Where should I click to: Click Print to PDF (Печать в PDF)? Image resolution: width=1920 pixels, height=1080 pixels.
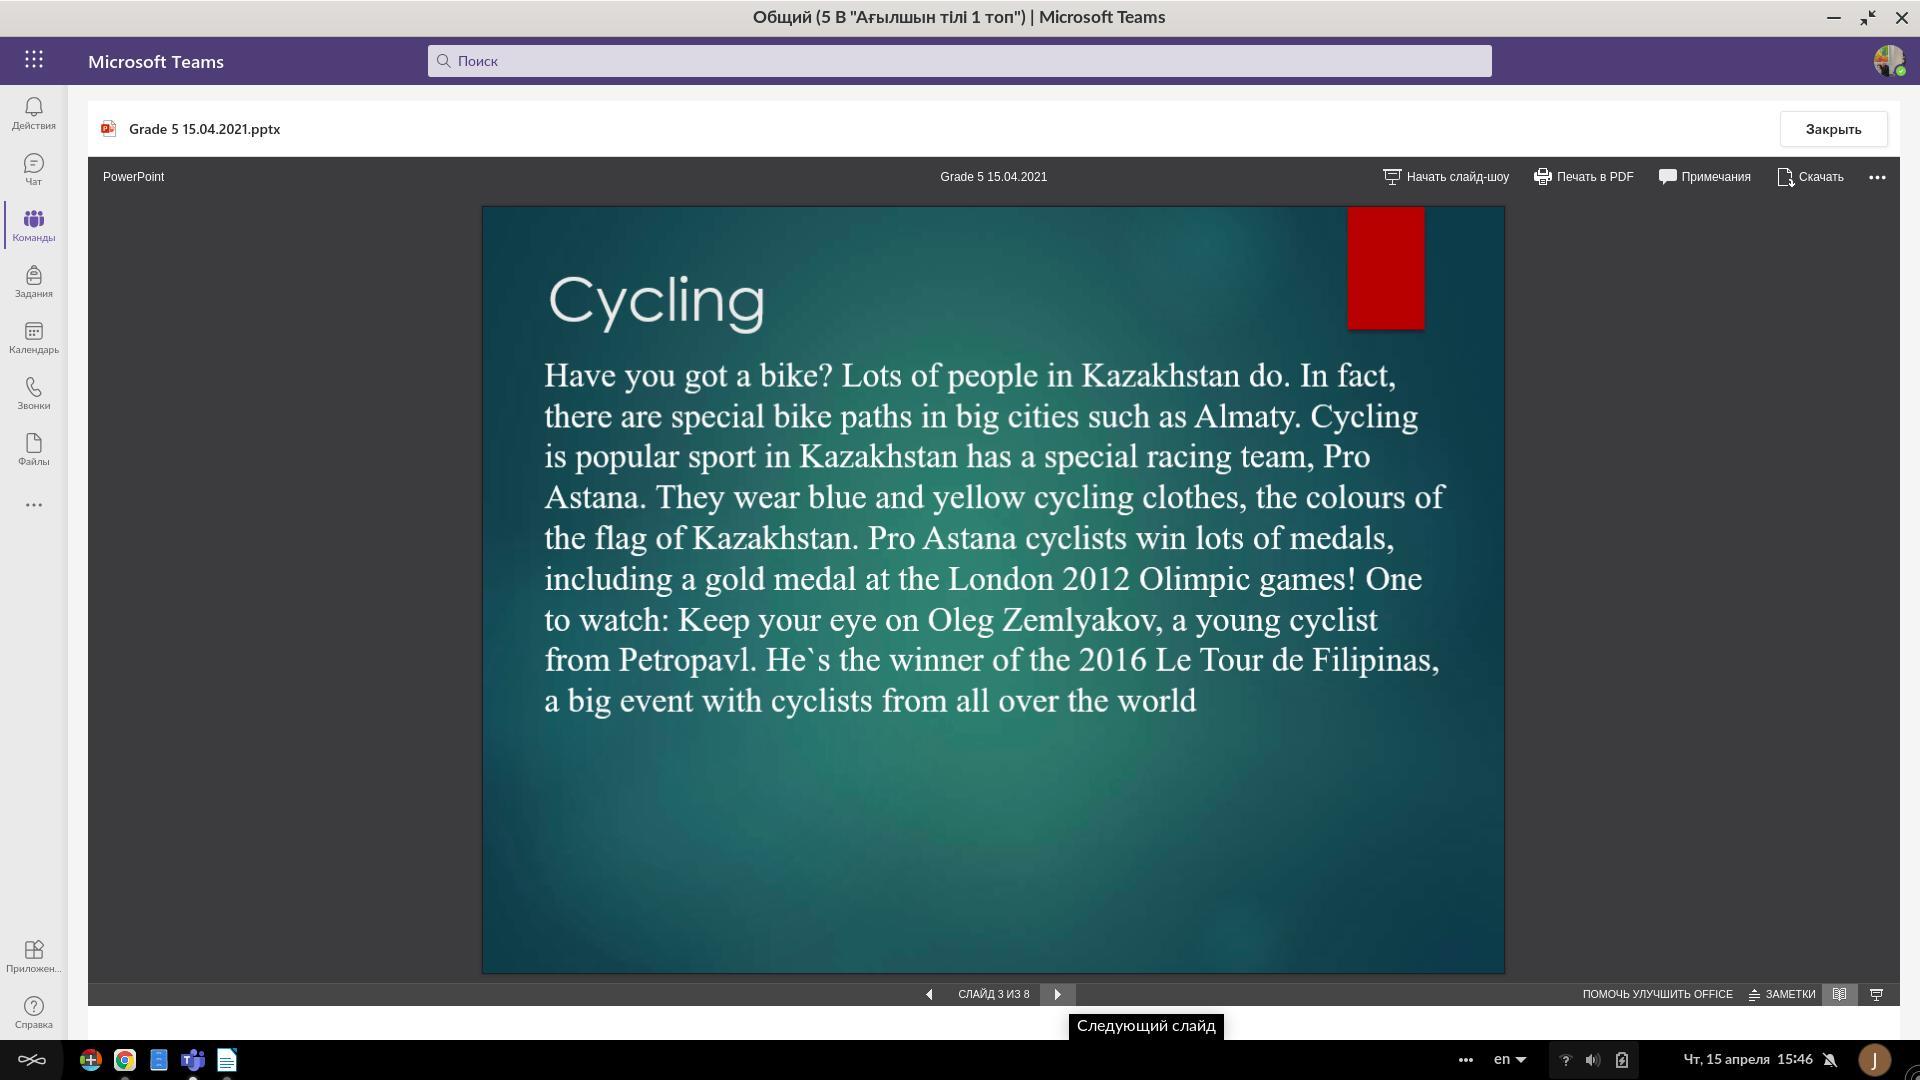[x=1584, y=177]
